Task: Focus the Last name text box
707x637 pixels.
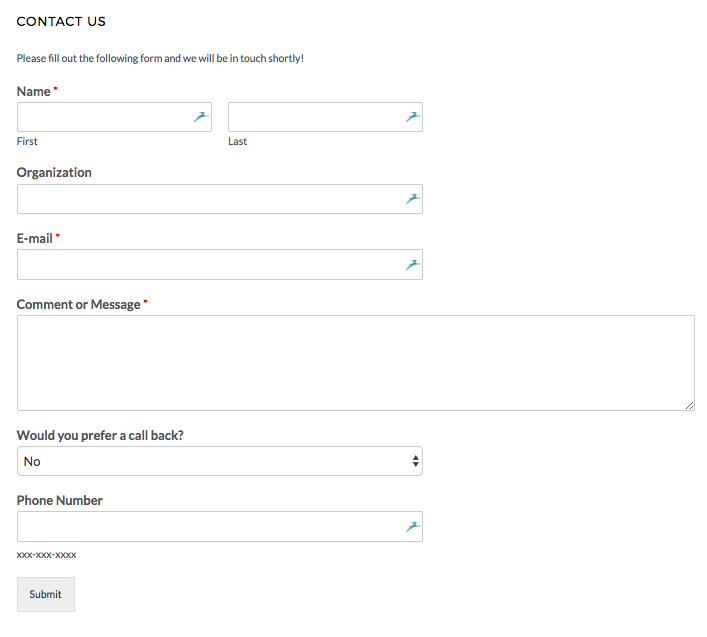Action: coord(325,117)
